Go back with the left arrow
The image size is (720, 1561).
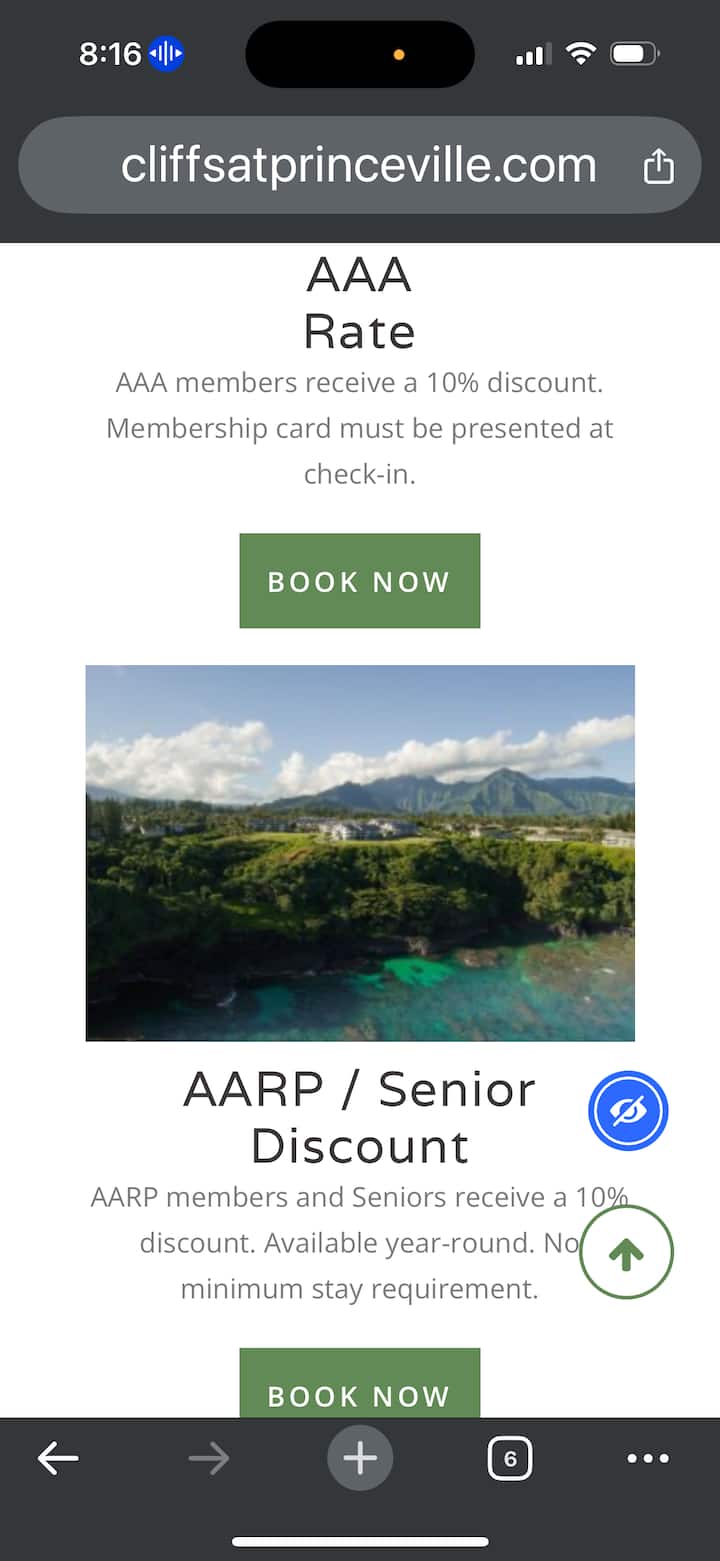58,1459
